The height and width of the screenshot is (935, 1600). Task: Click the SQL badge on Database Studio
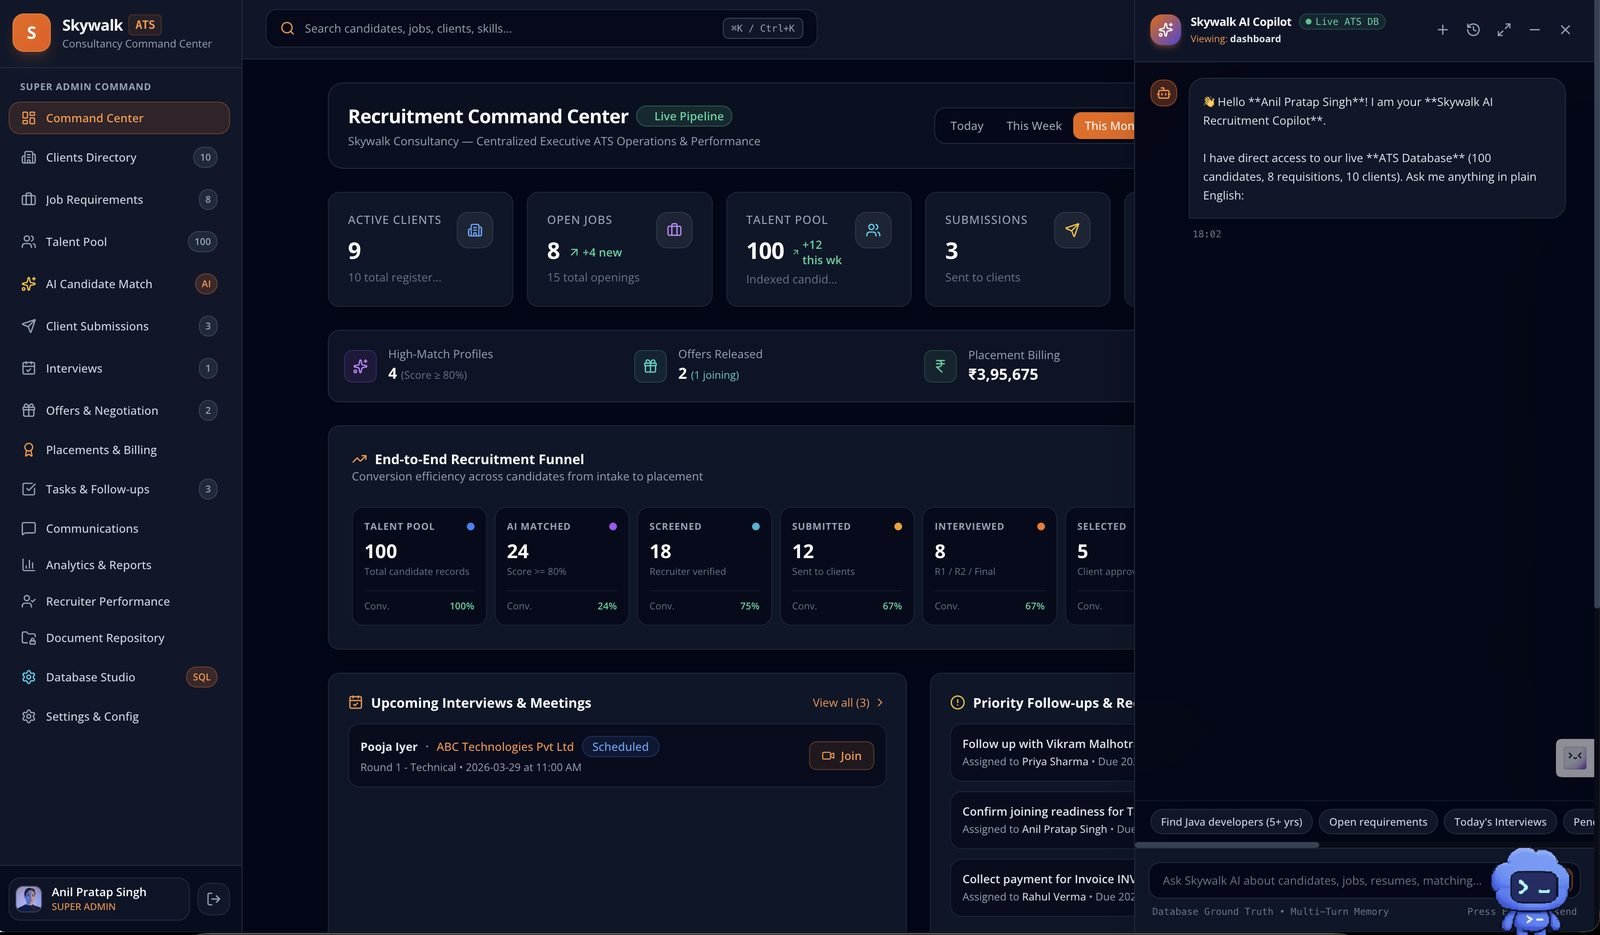coord(202,677)
